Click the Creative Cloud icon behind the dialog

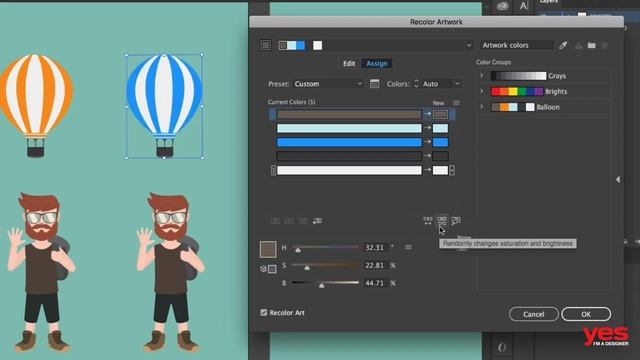pos(502,6)
